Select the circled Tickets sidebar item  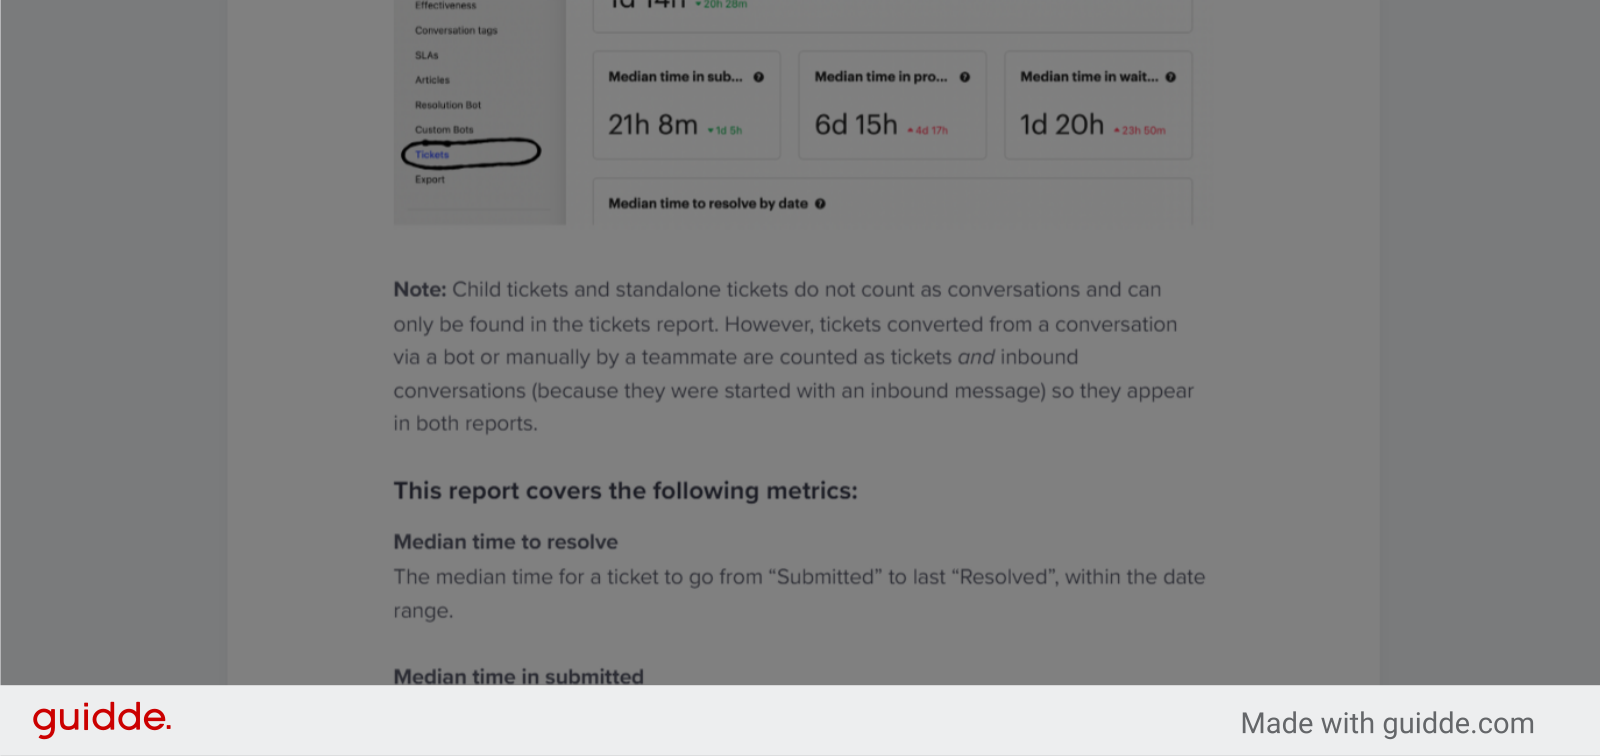tap(431, 155)
